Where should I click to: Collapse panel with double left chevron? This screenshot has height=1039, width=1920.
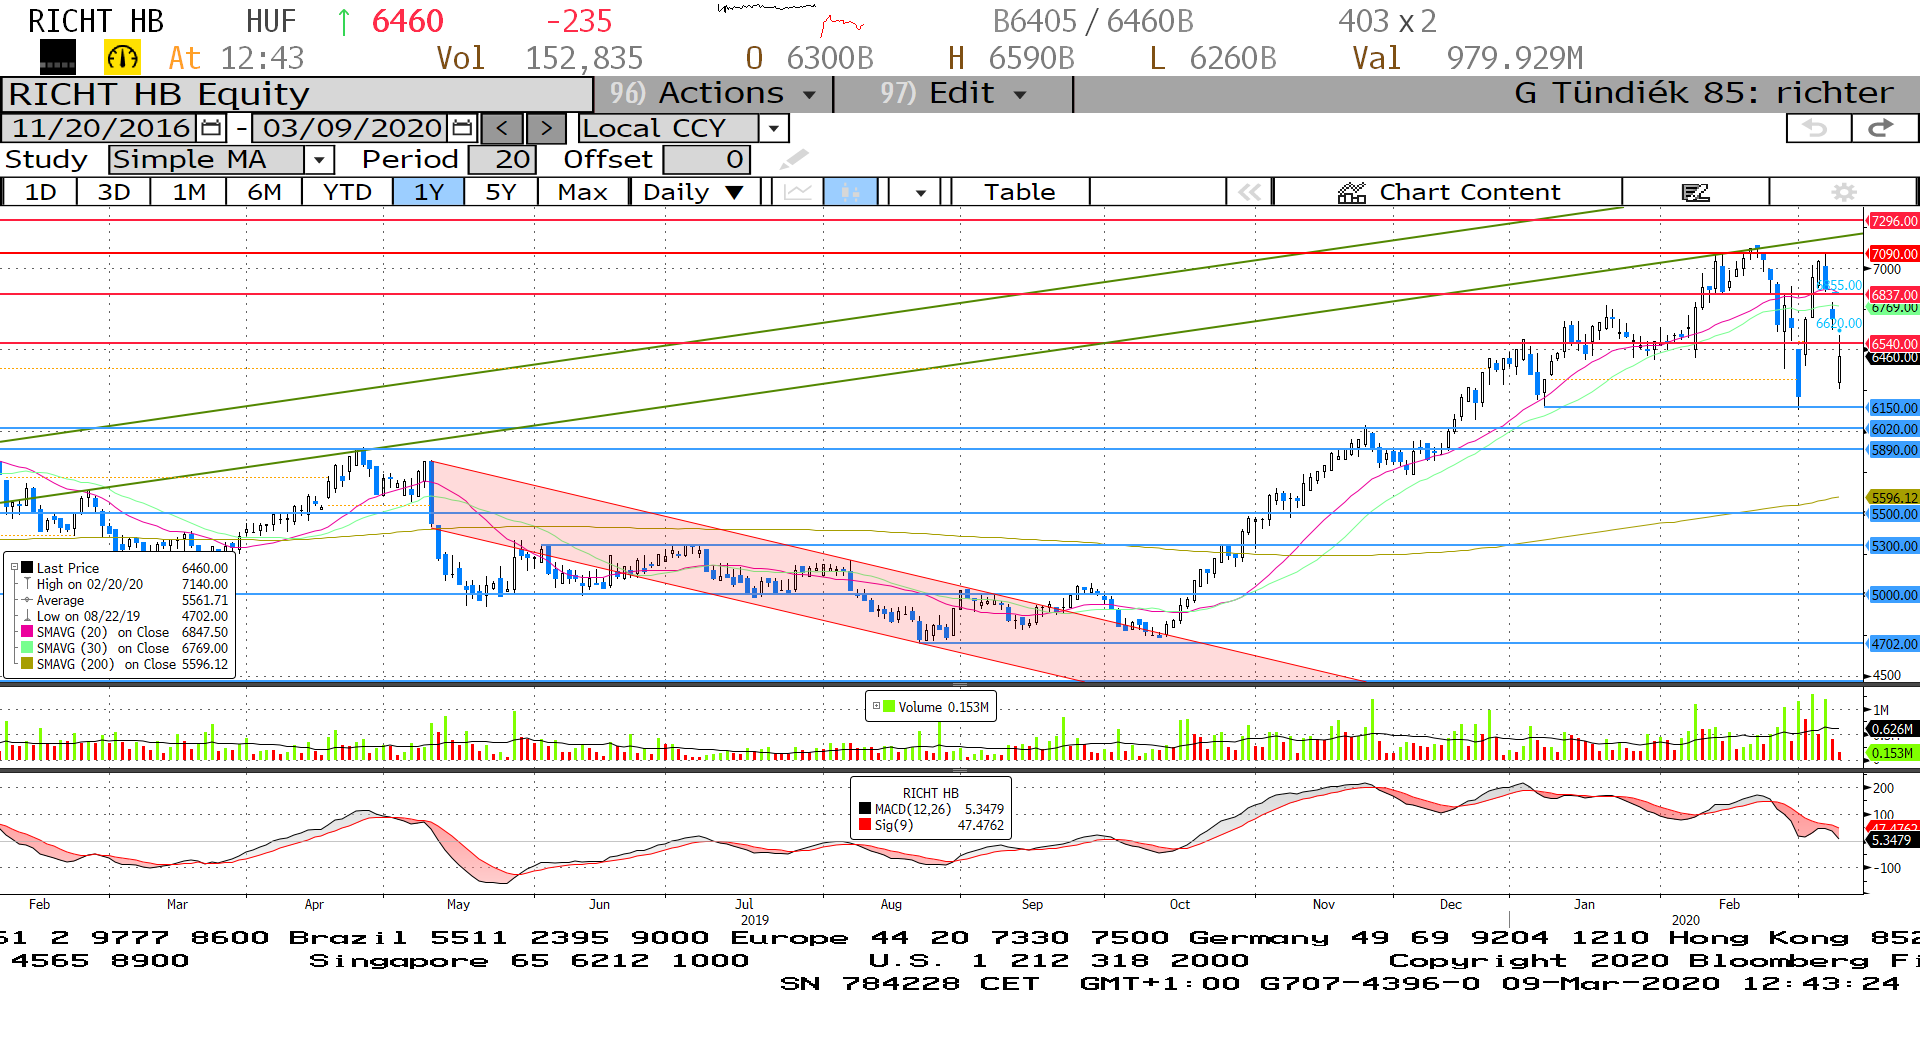click(x=1249, y=192)
